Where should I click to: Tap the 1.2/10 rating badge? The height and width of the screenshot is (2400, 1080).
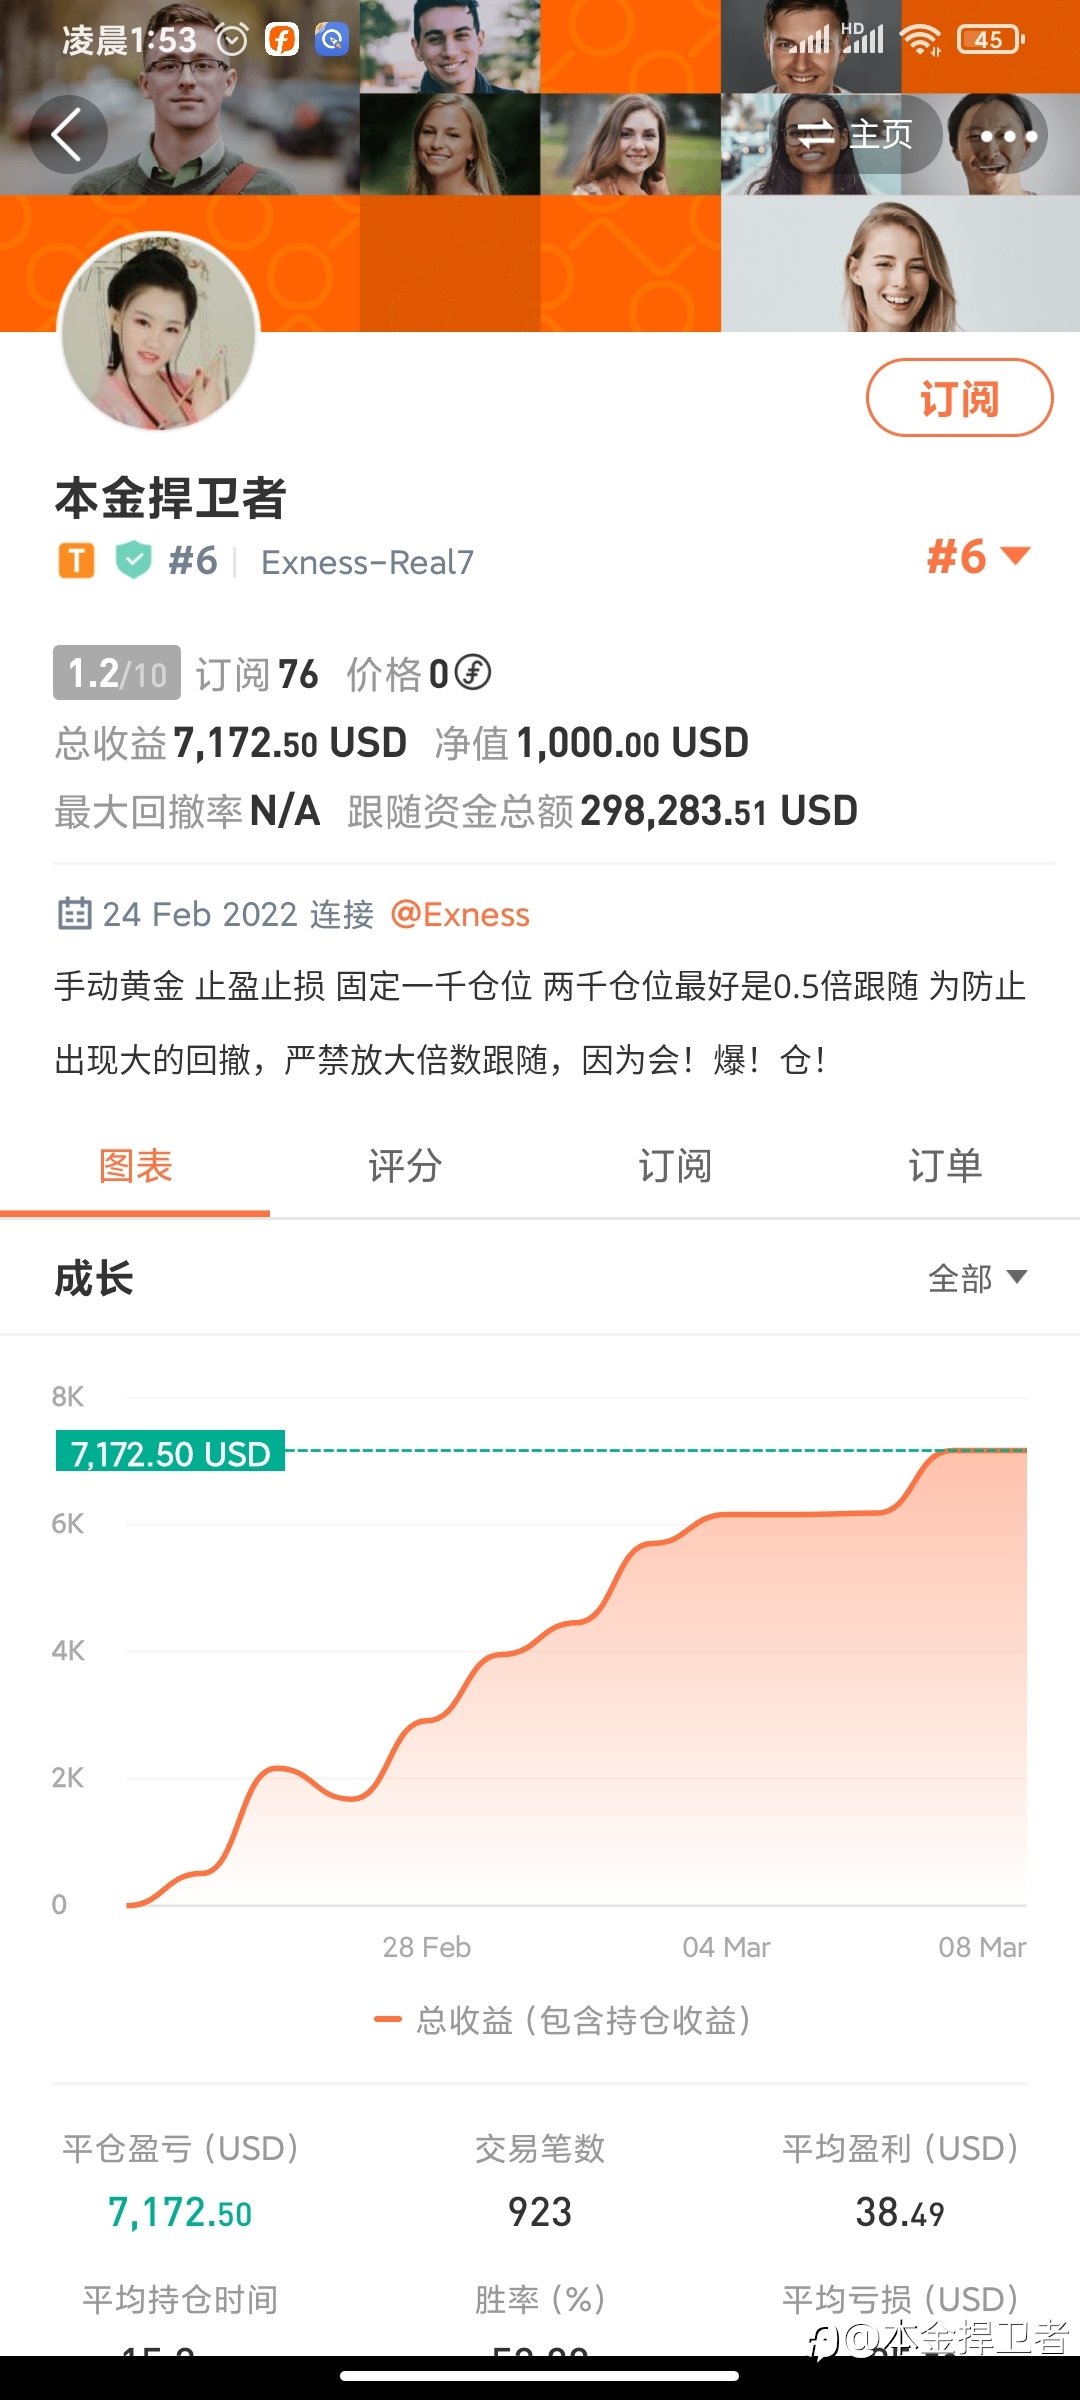coord(117,673)
